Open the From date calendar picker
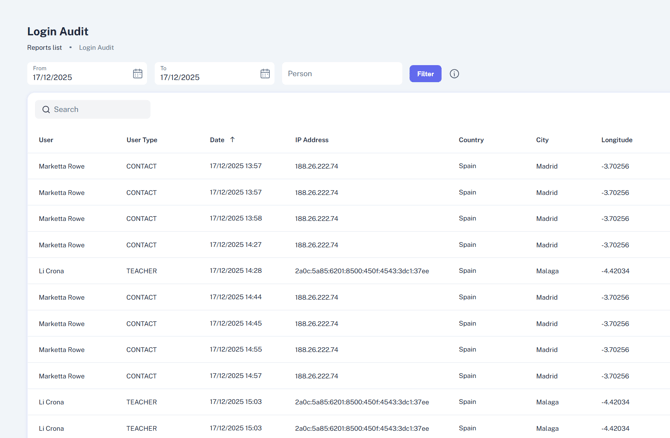 (138, 74)
